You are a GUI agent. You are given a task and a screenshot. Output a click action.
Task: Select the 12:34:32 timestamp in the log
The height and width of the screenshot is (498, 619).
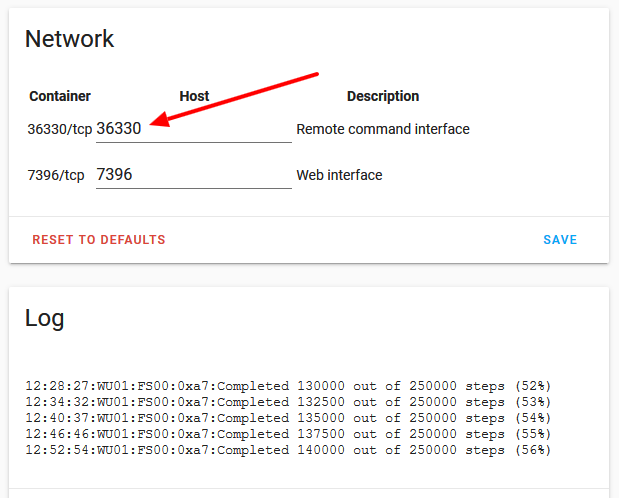tap(54, 402)
